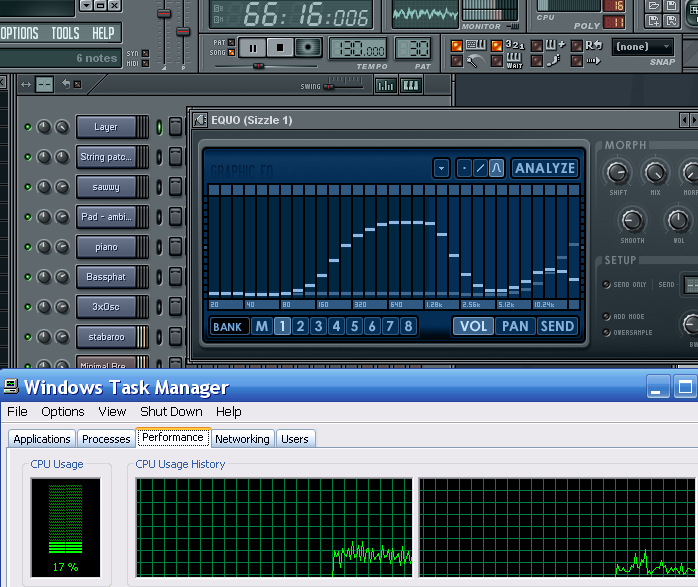Open the TOOLS menu
Image resolution: width=698 pixels, height=587 pixels.
point(65,33)
